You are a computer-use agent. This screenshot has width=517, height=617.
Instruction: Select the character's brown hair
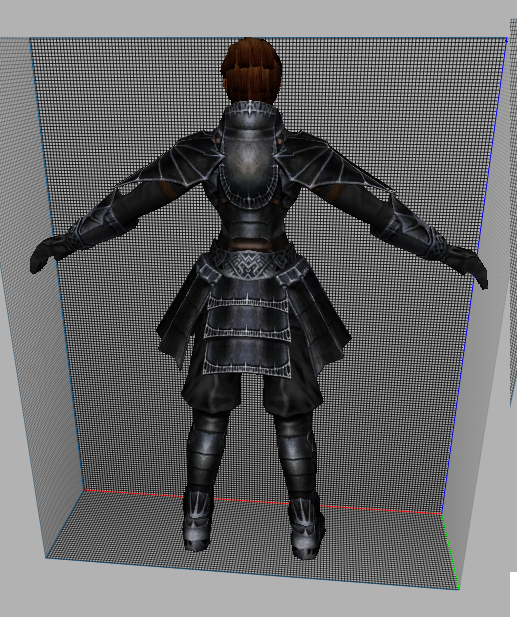pos(251,70)
